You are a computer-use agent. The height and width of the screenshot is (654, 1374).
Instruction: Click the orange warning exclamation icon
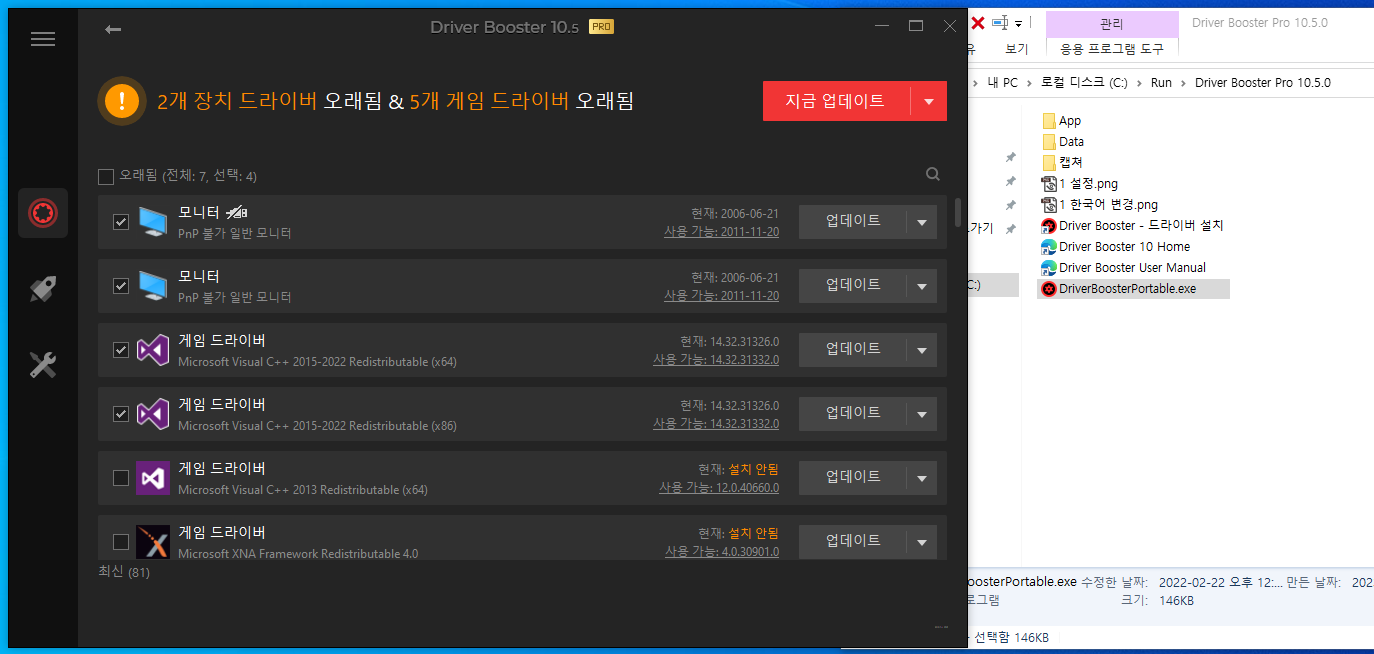pos(122,101)
